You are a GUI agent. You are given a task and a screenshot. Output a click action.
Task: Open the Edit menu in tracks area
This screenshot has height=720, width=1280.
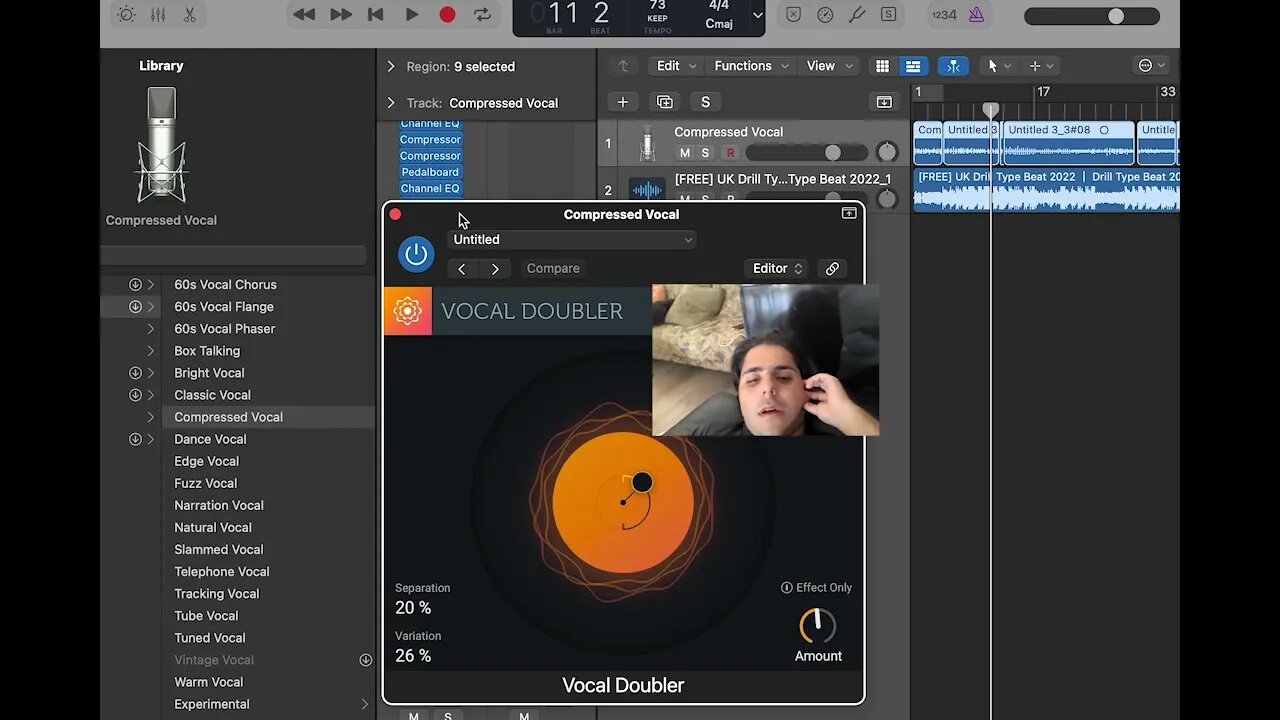[x=674, y=66]
